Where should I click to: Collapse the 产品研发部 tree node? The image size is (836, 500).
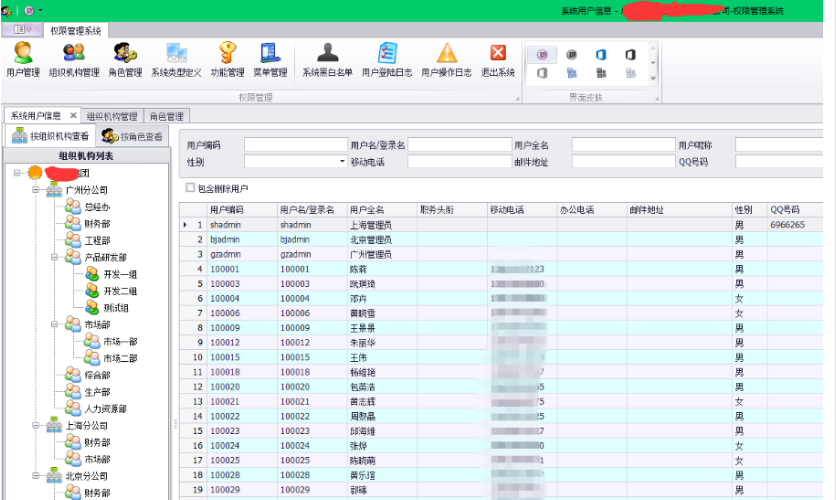[x=52, y=257]
